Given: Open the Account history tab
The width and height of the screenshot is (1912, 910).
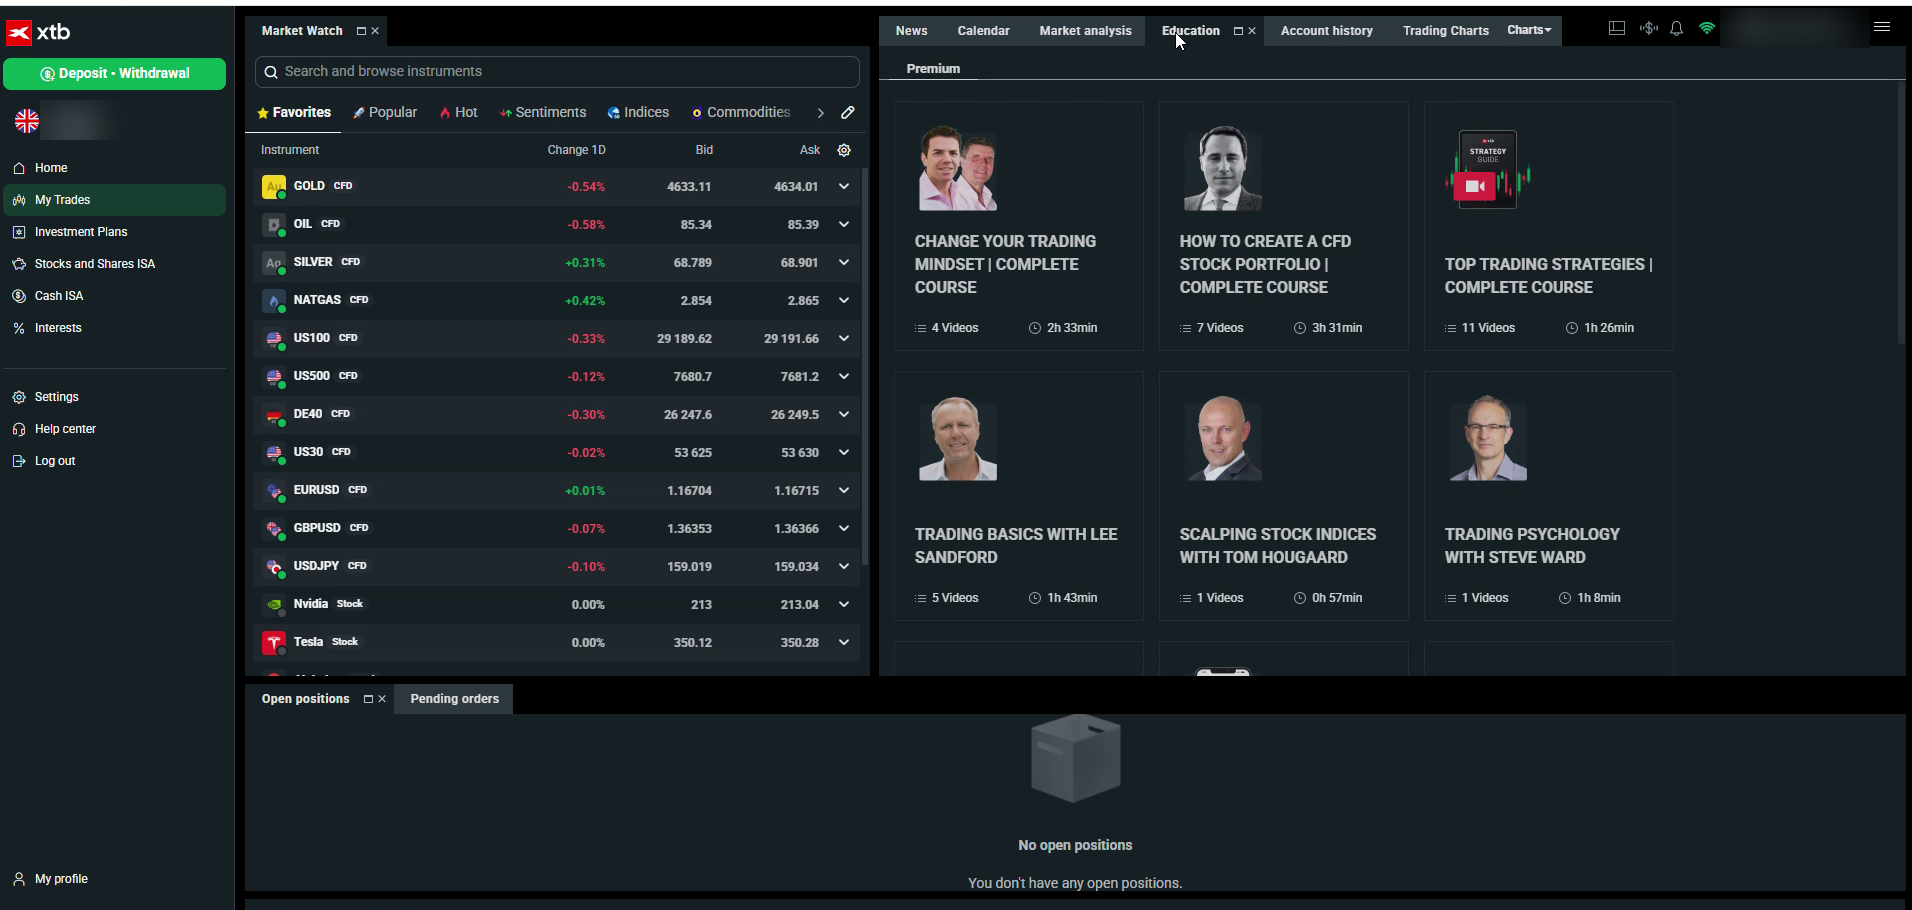Looking at the screenshot, I should pos(1326,31).
